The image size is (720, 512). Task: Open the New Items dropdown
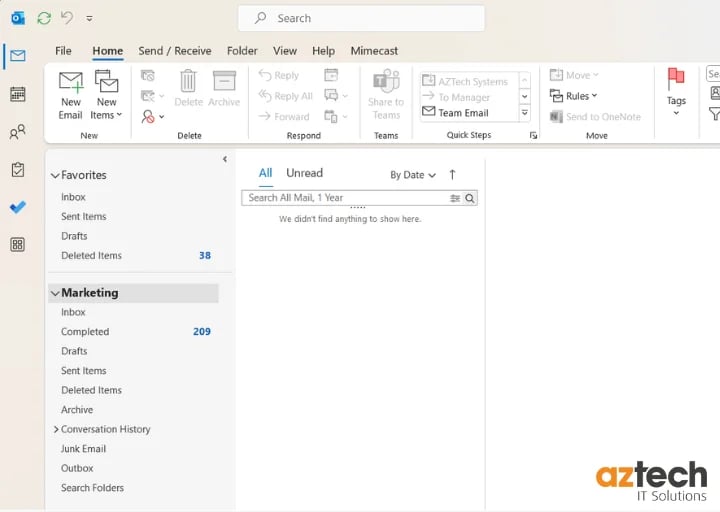[x=106, y=96]
